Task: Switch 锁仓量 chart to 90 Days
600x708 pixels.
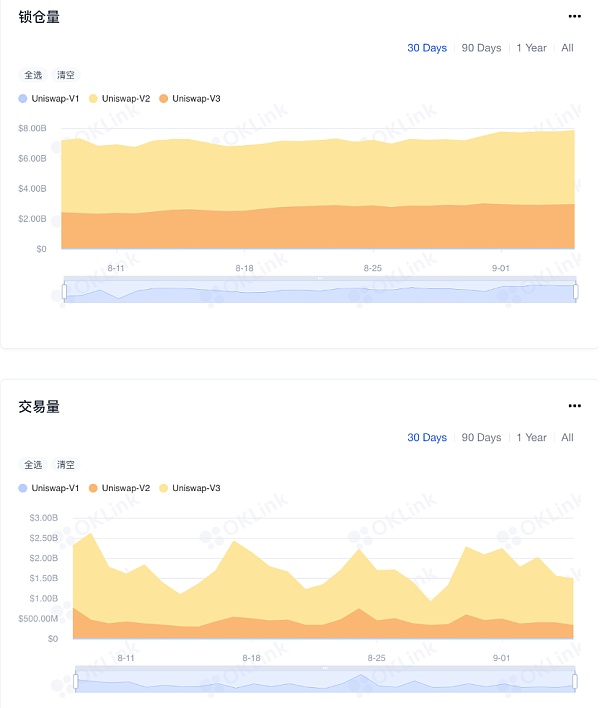Action: pos(481,48)
